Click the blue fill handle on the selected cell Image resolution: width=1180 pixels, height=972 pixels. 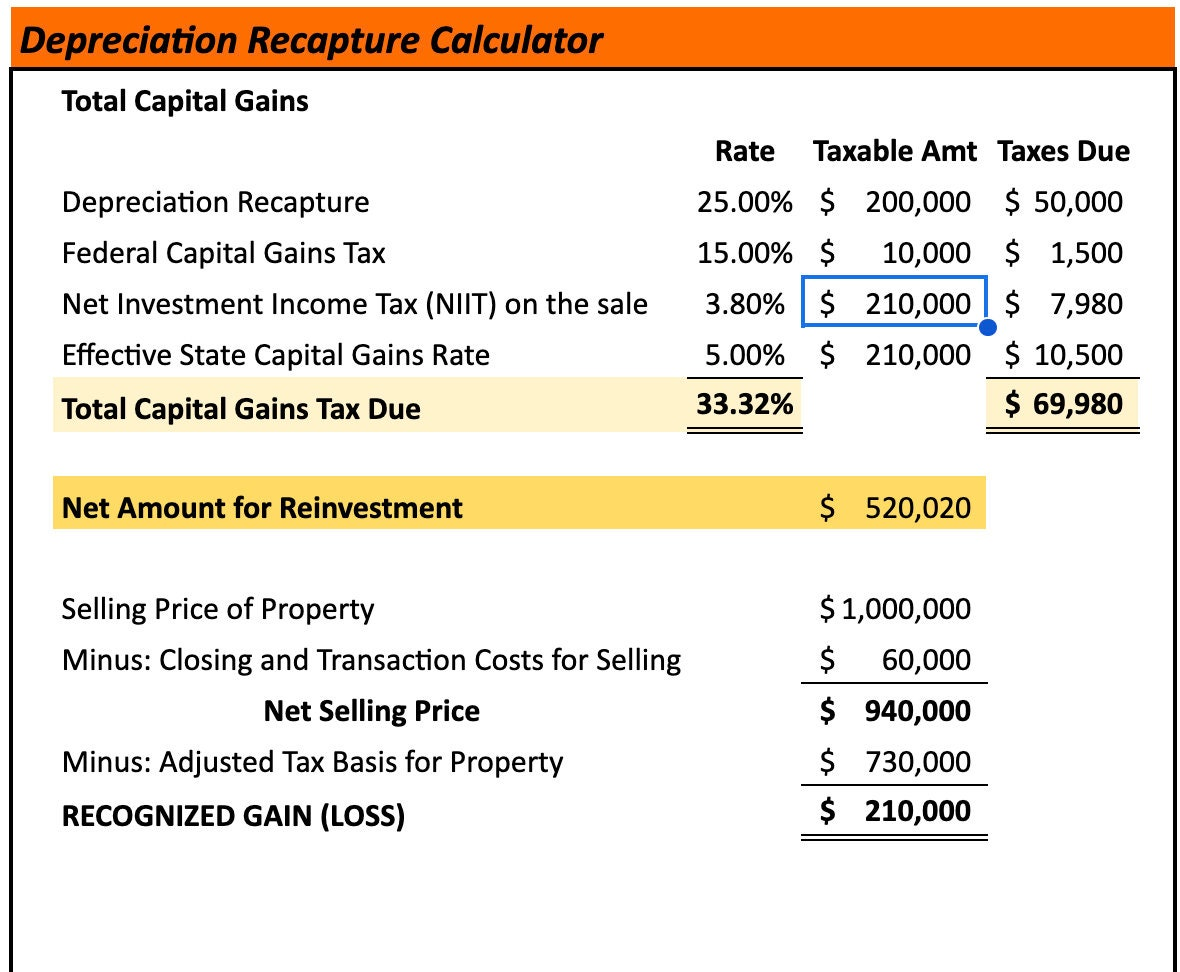(988, 327)
